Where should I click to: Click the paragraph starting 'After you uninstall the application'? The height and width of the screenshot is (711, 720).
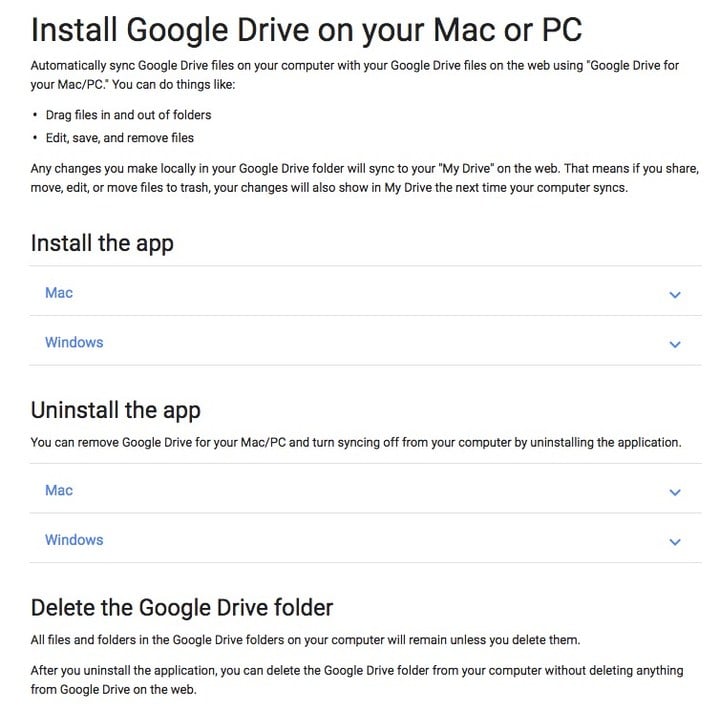coord(357,680)
